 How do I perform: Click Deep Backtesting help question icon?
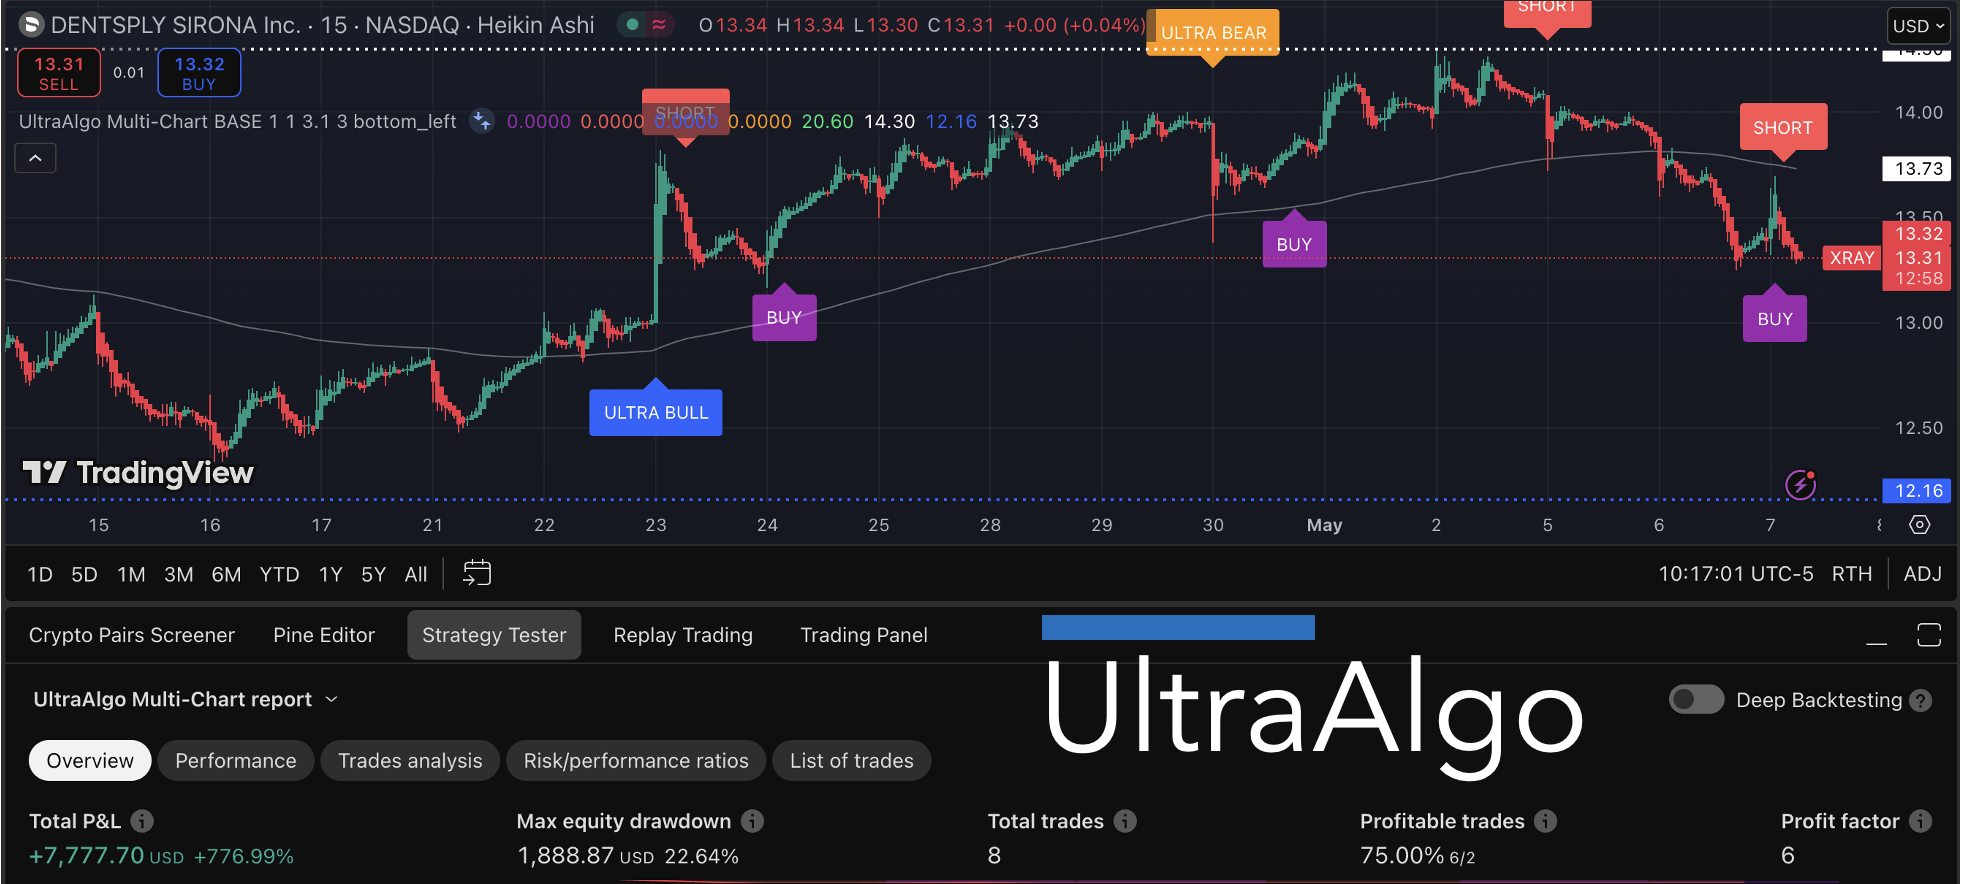click(1920, 700)
